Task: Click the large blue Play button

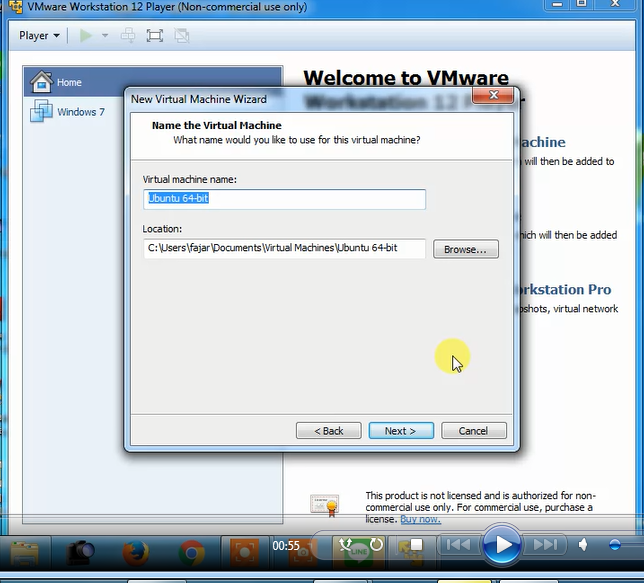Action: coord(501,545)
